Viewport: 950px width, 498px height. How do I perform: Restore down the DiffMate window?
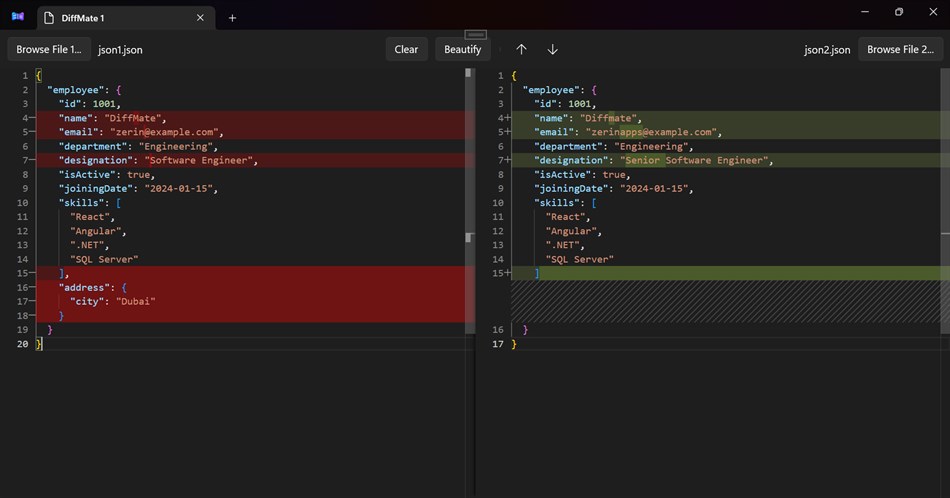[899, 12]
